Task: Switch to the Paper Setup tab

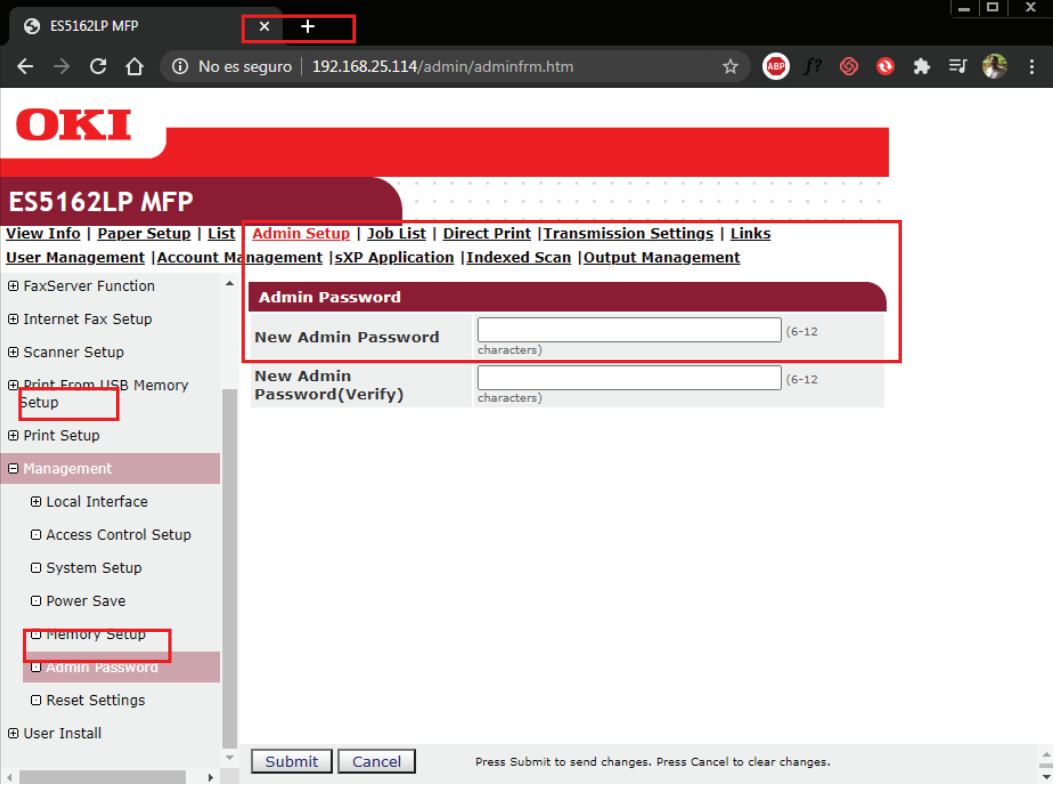Action: tap(144, 234)
